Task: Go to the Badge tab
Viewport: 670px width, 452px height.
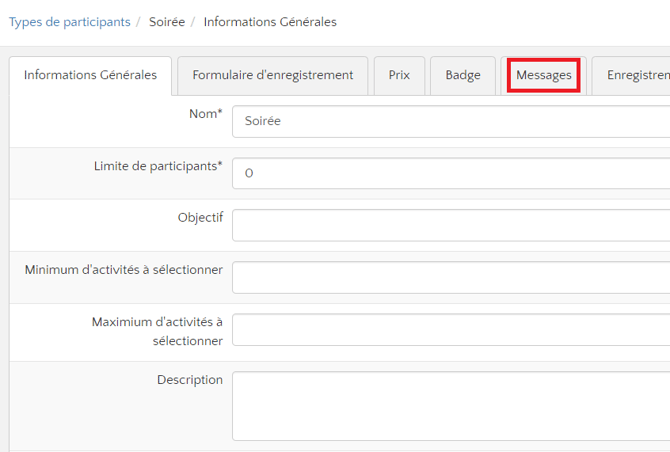Action: click(463, 75)
